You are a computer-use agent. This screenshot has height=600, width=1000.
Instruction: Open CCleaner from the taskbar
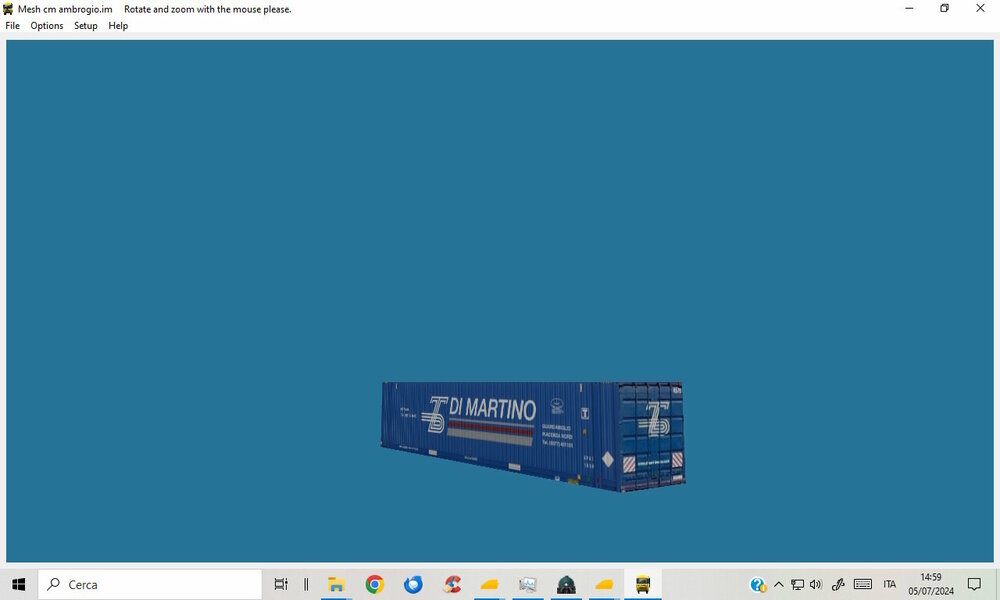click(452, 584)
